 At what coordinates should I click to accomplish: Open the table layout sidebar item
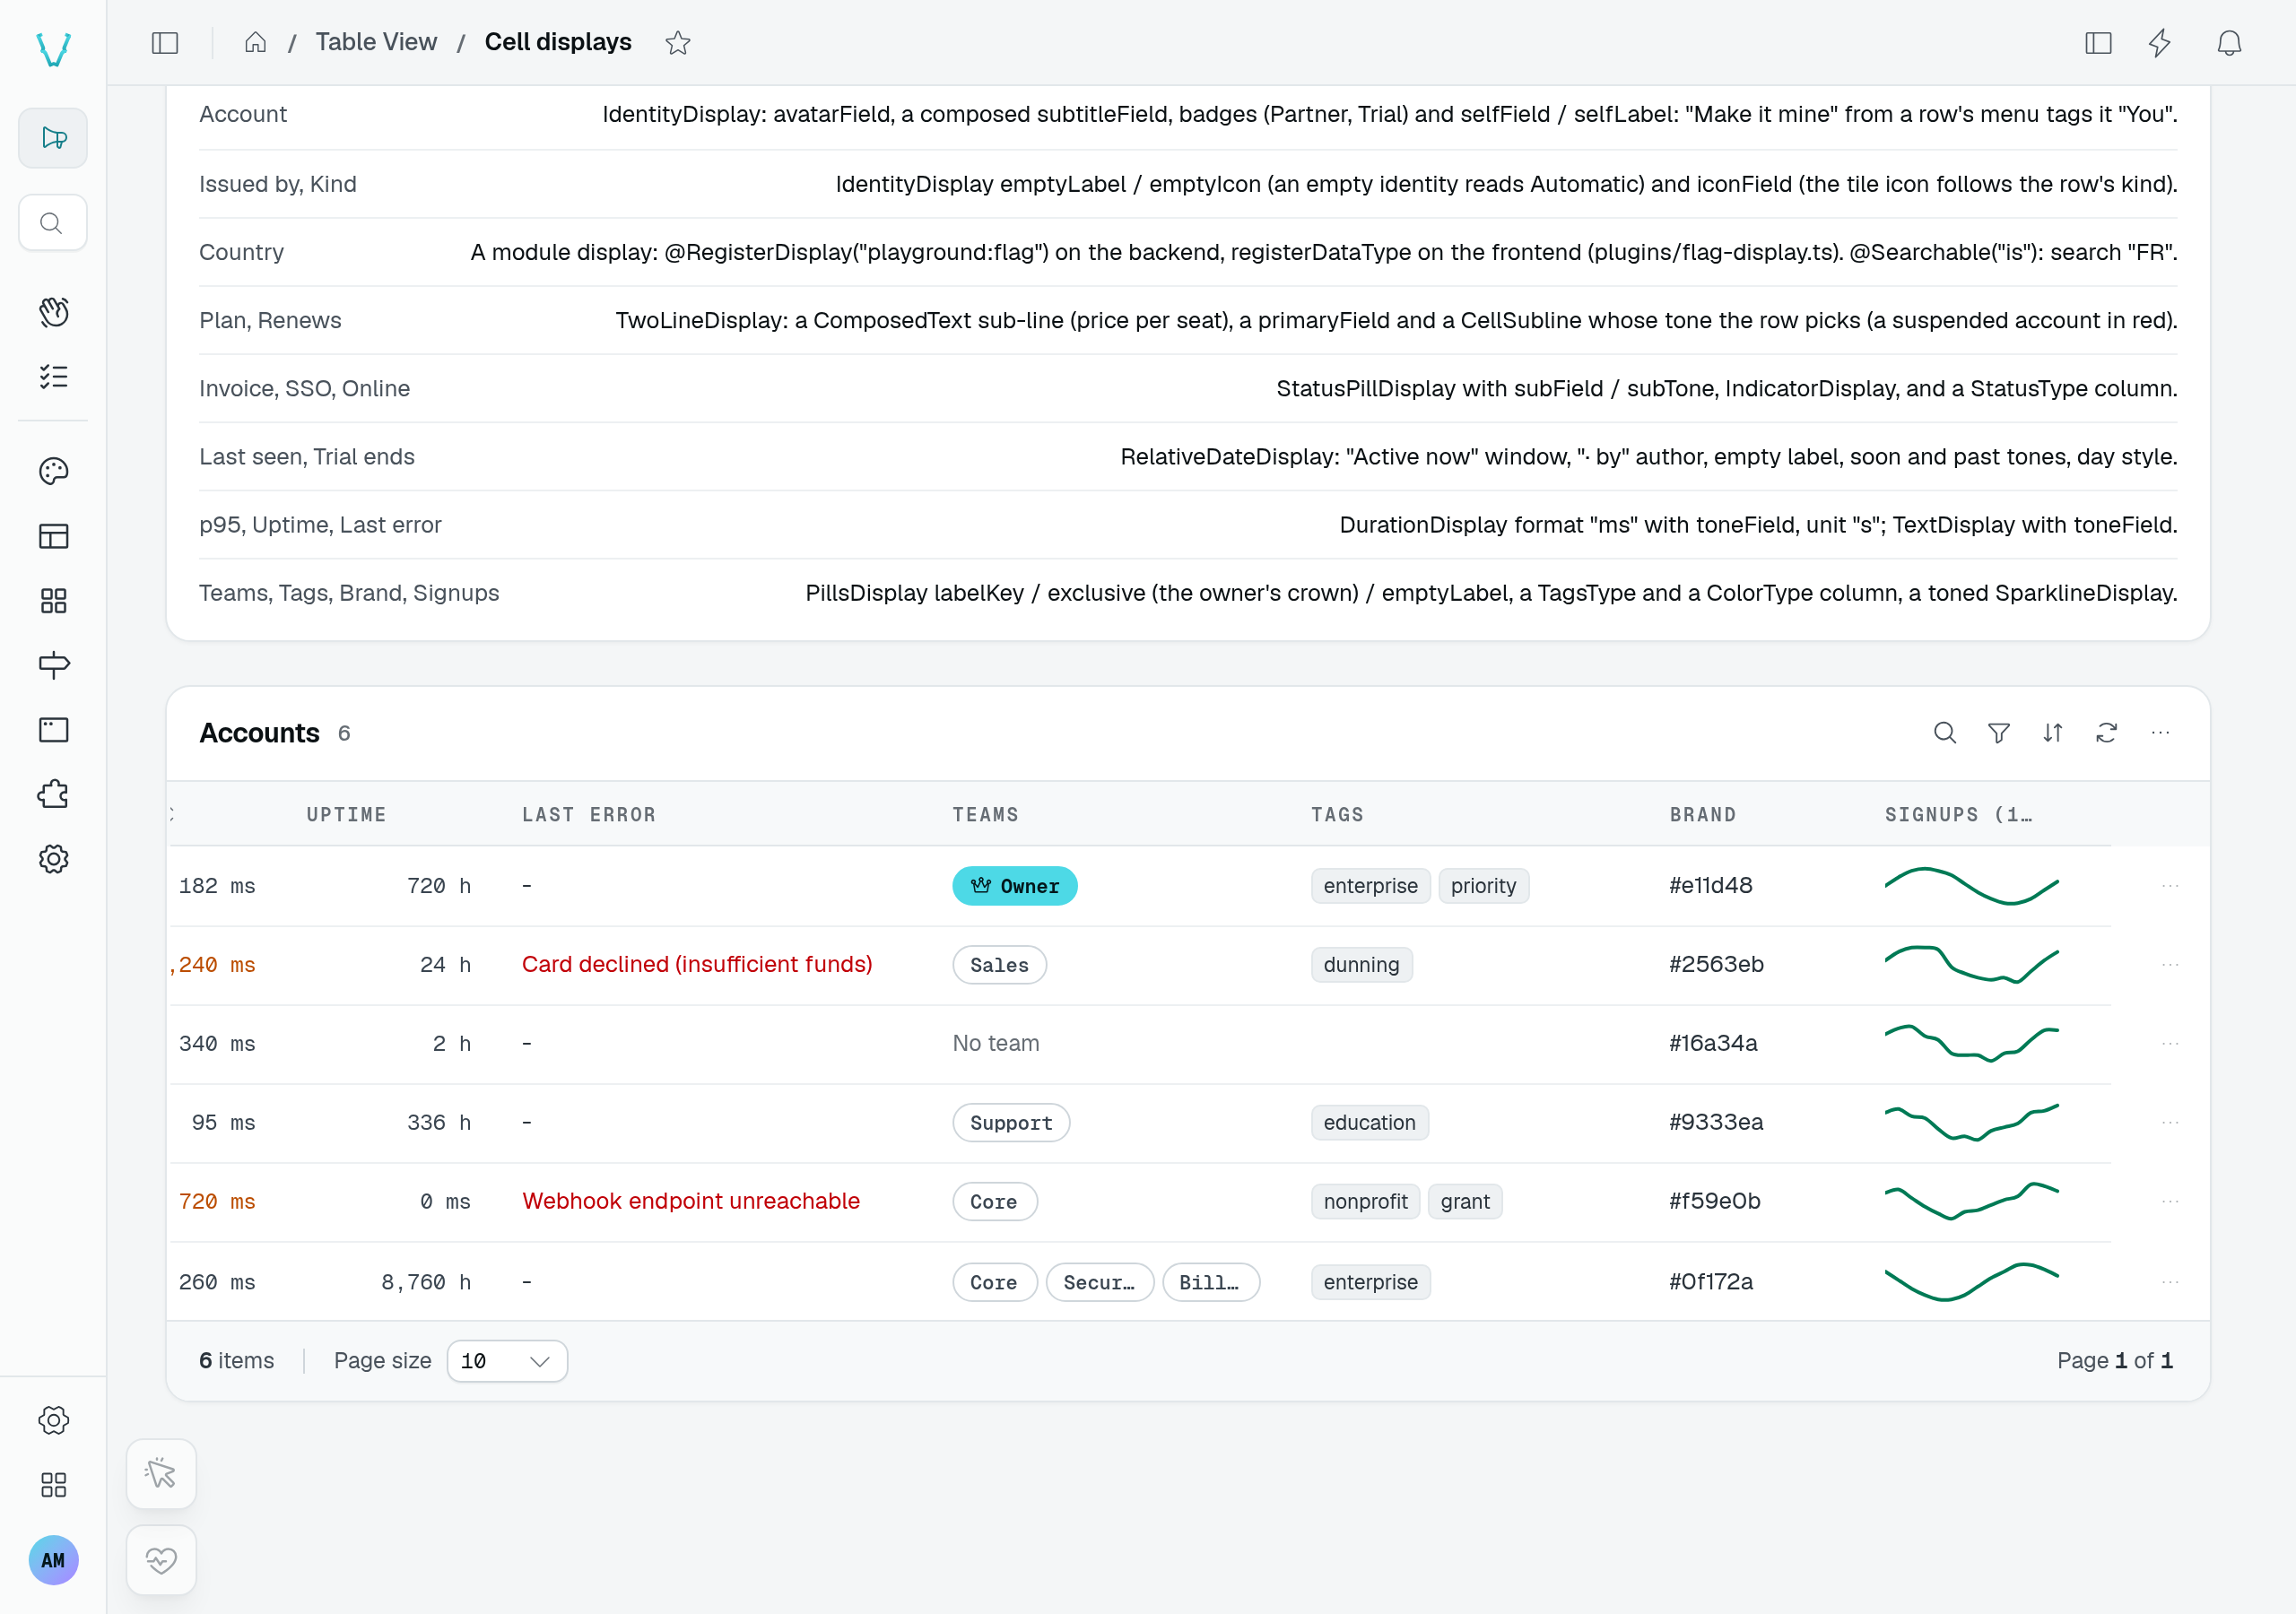pyautogui.click(x=53, y=537)
